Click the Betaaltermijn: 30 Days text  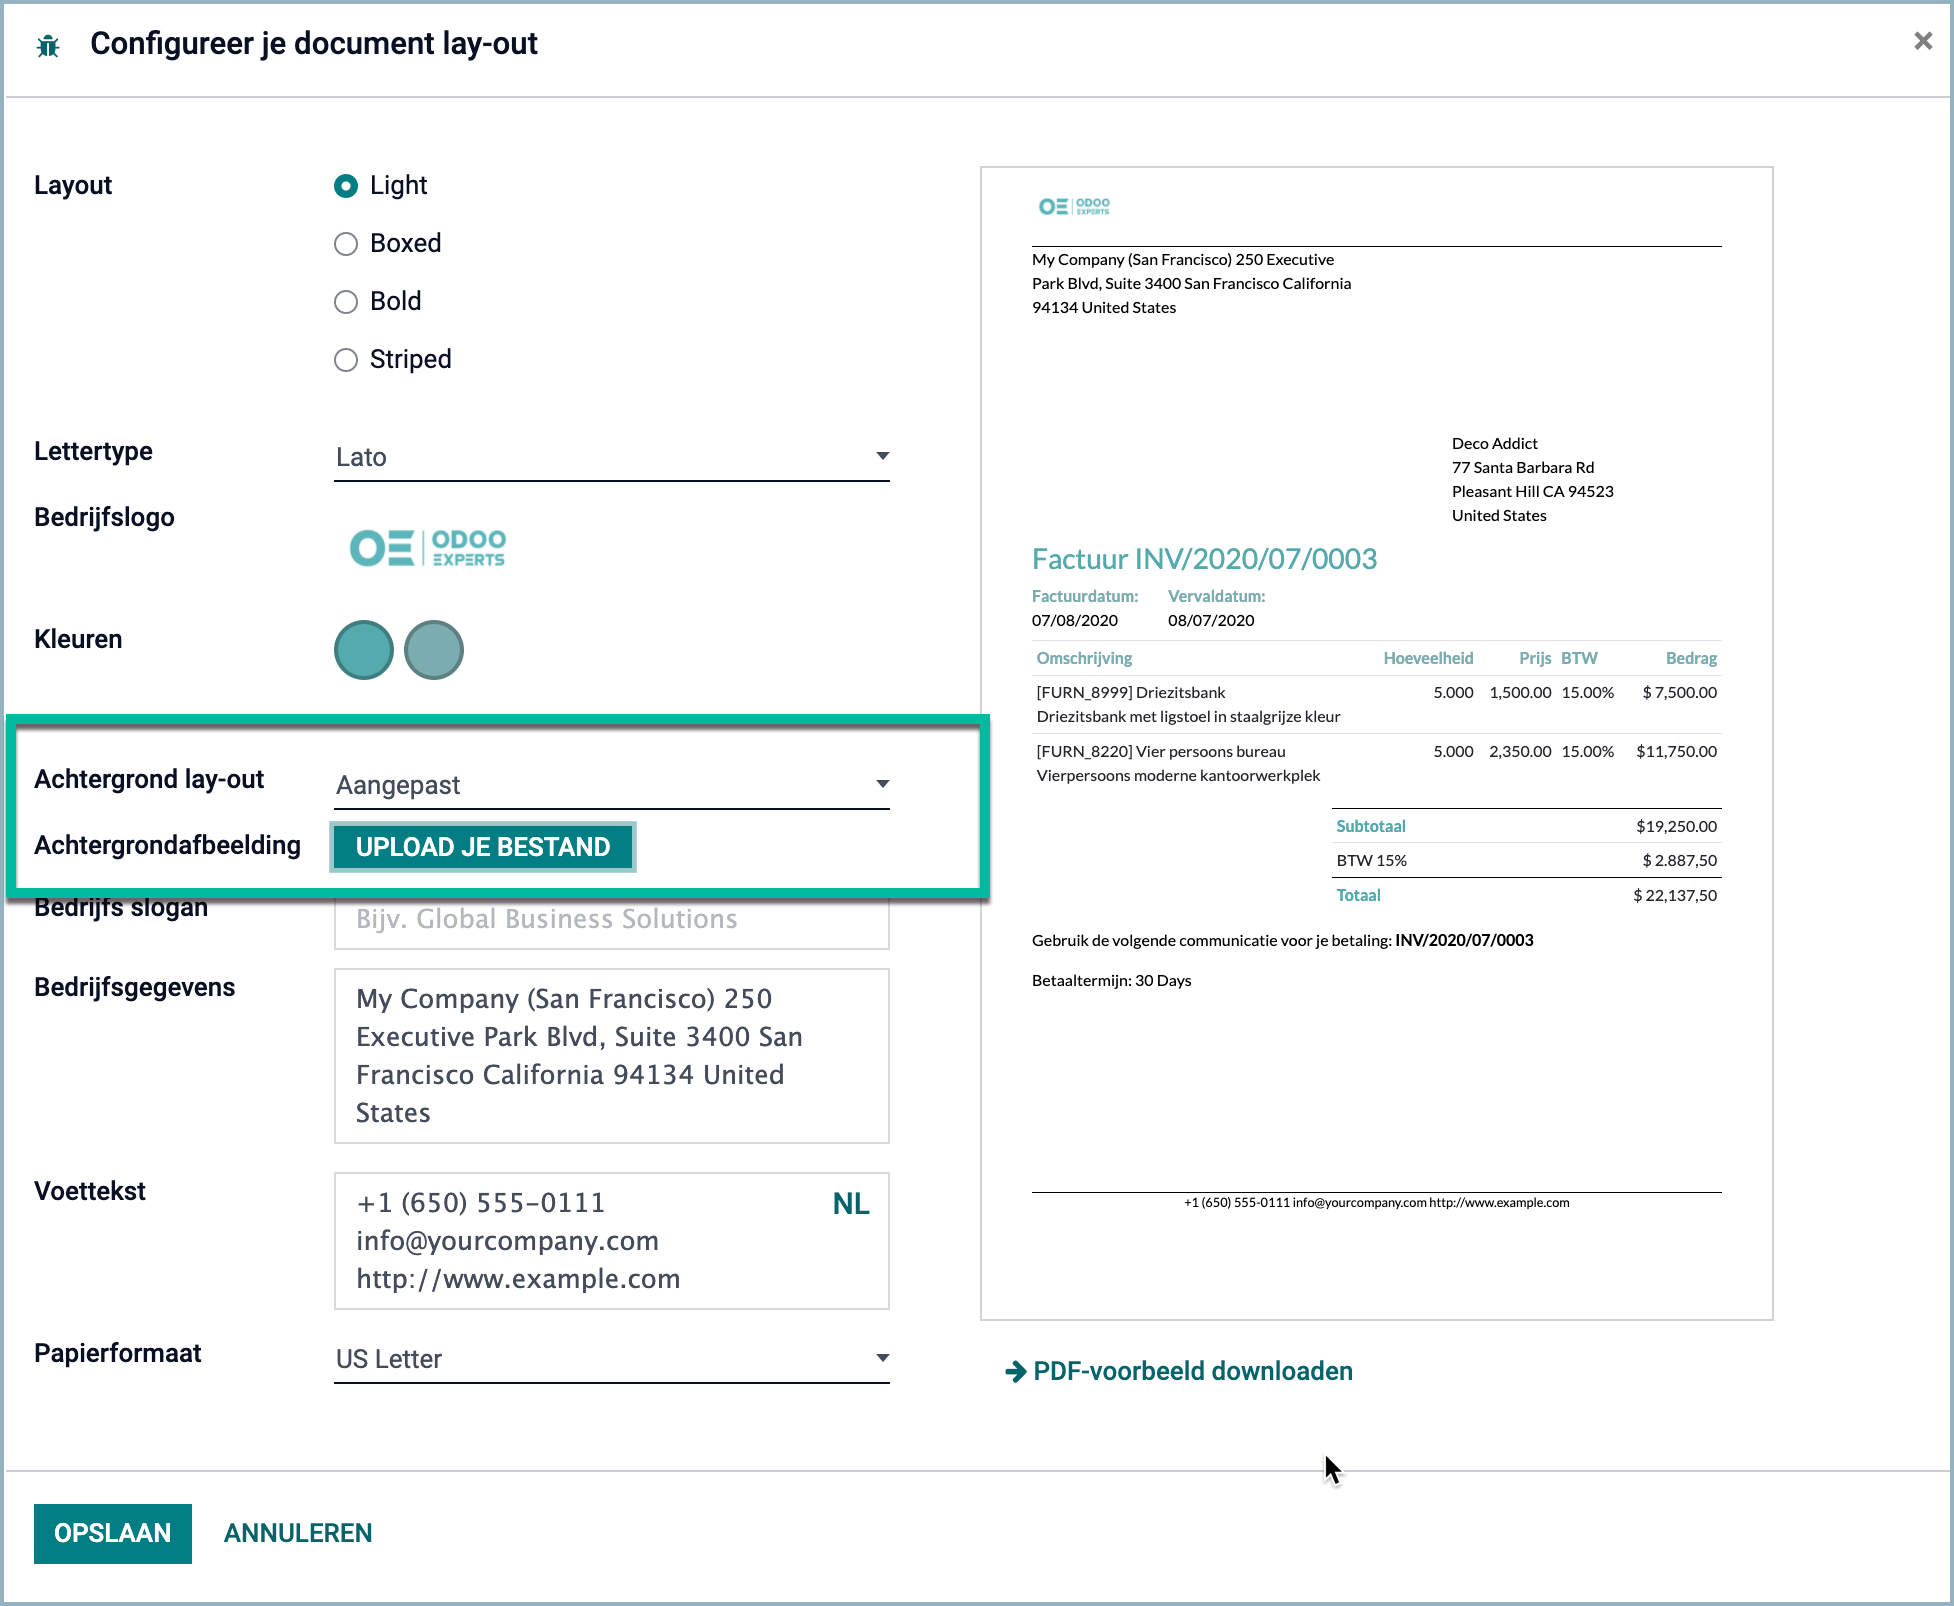1111,980
